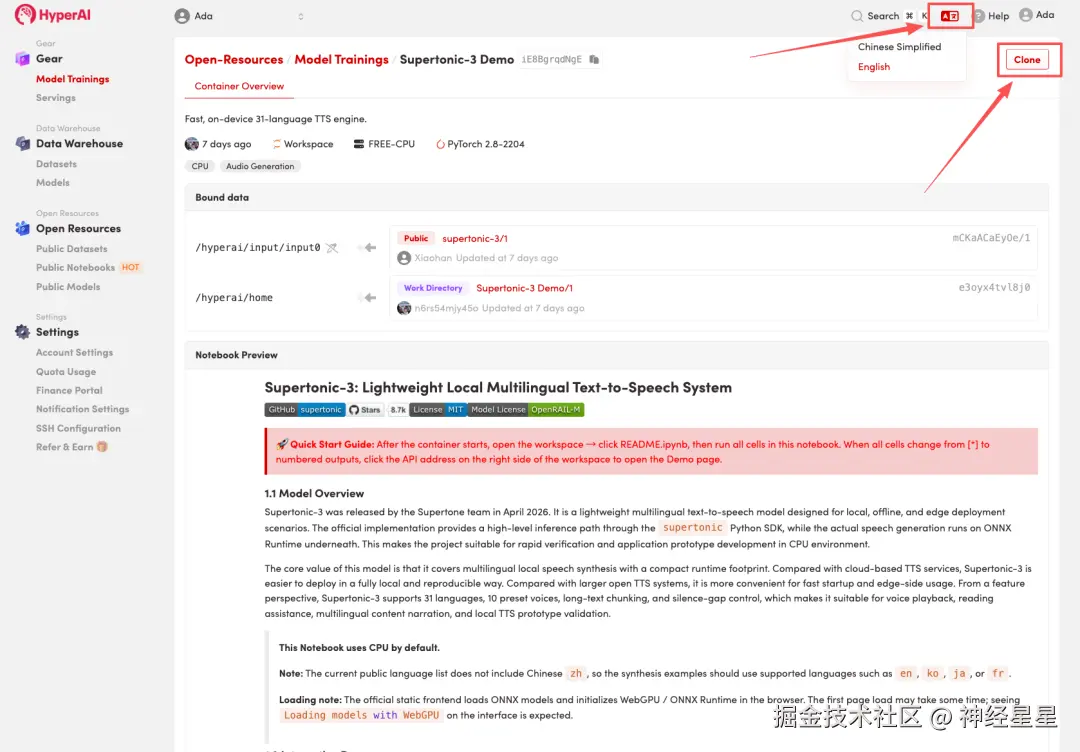This screenshot has width=1080, height=752.
Task: Click the GitHub Stars badge
Action: pos(364,410)
